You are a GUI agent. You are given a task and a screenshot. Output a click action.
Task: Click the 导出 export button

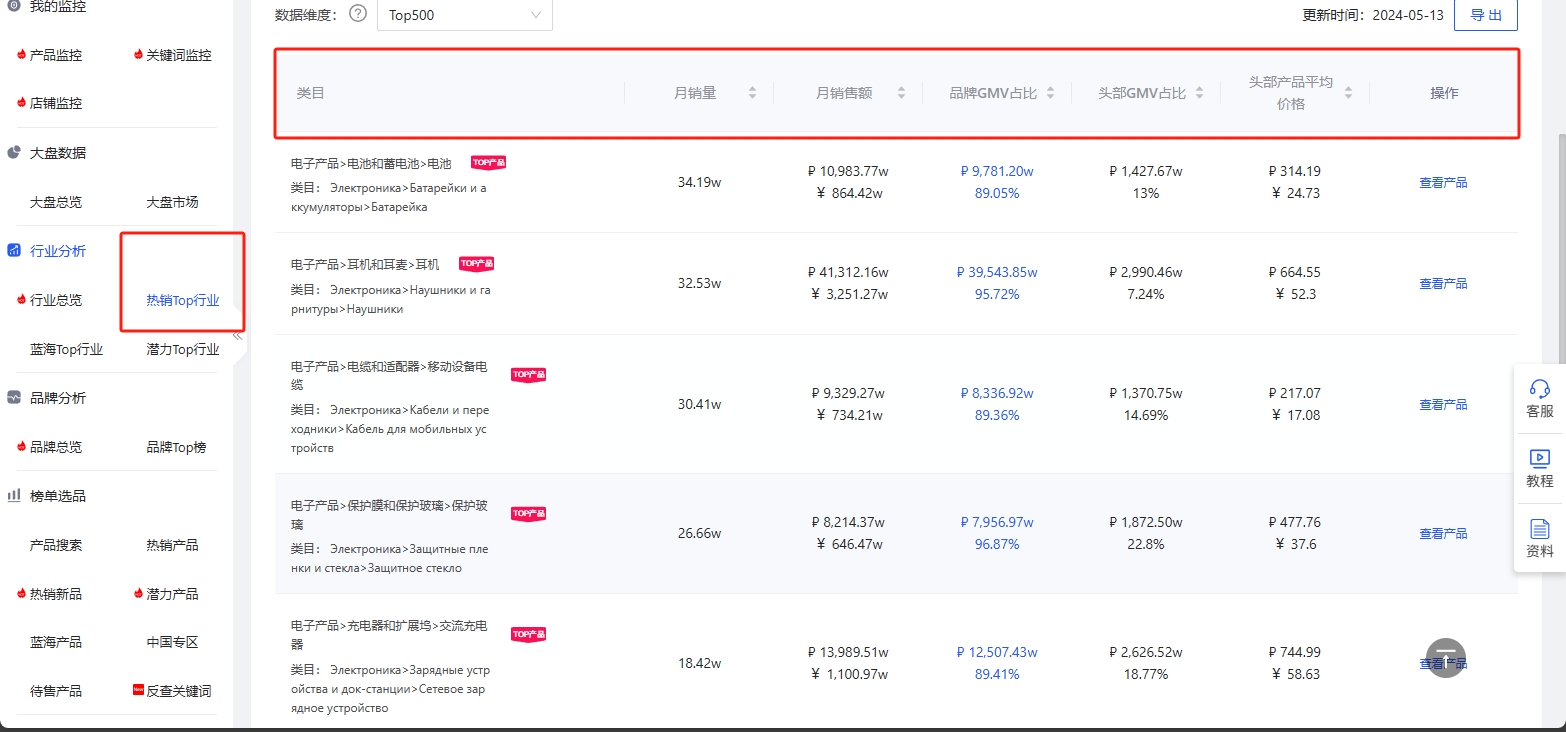point(1485,15)
